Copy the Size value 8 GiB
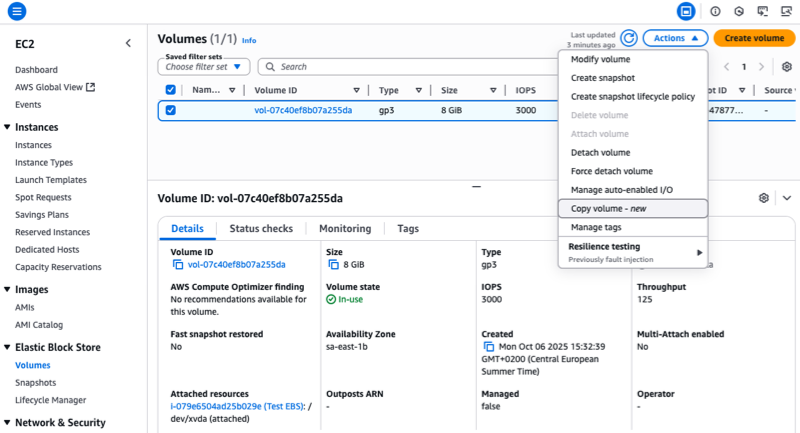Image resolution: width=800 pixels, height=433 pixels. 333,265
